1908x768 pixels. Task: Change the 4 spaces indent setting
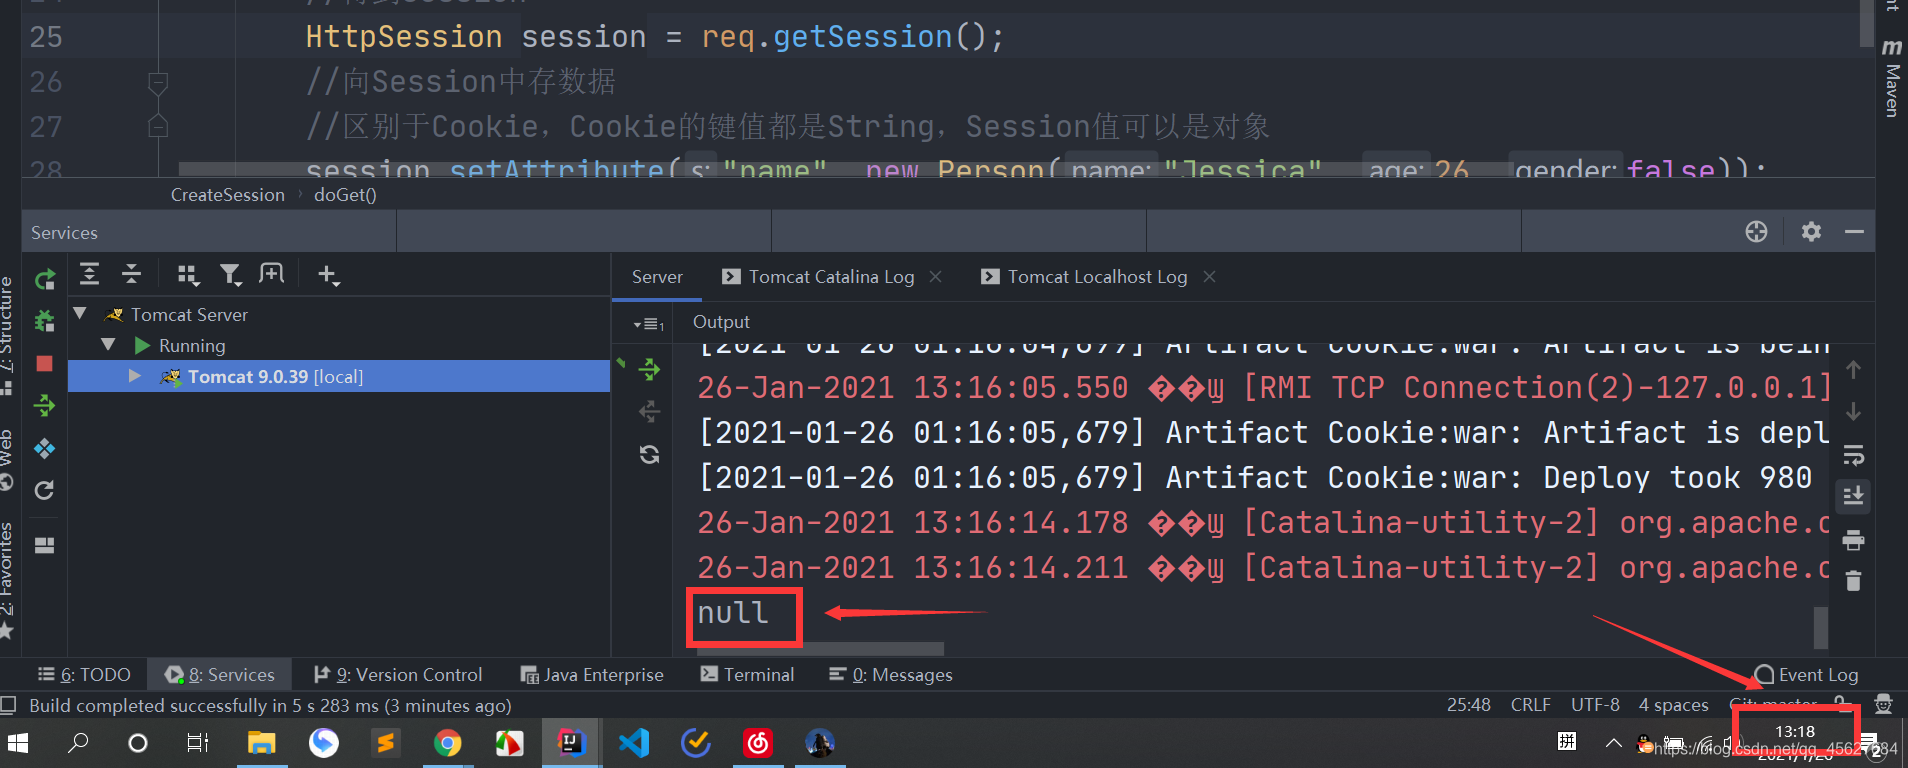click(x=1673, y=705)
